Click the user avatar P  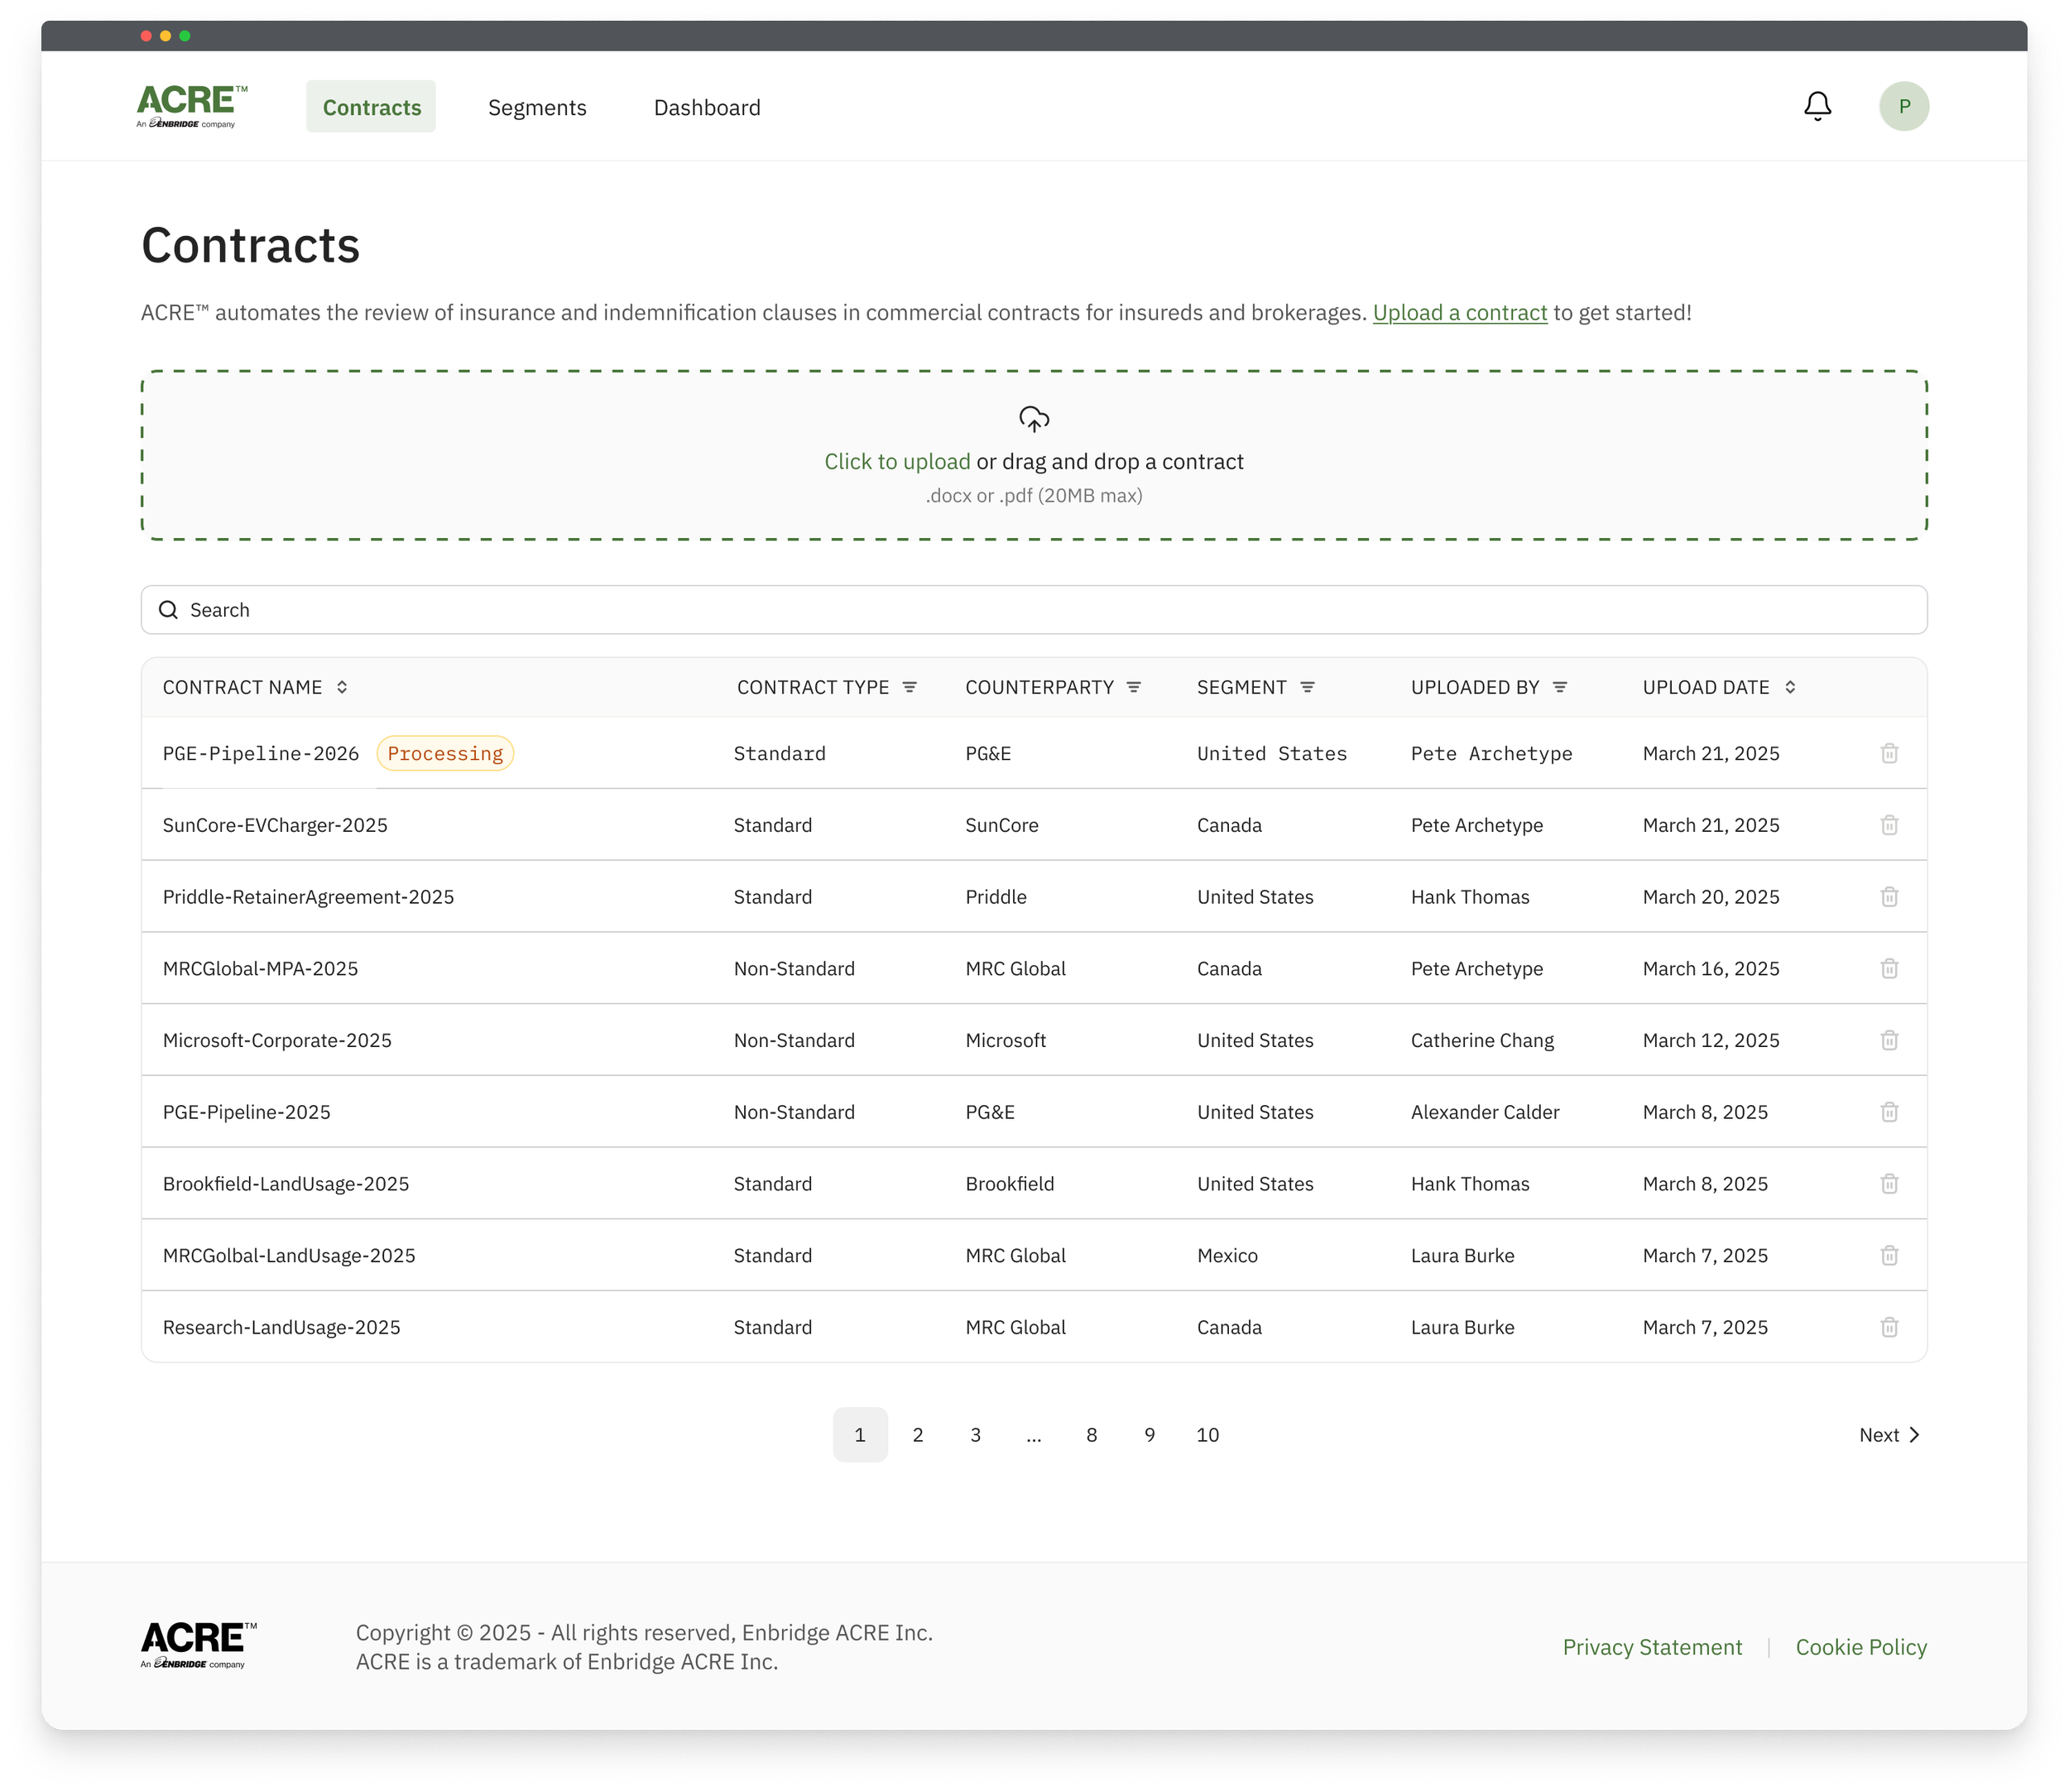(1903, 106)
